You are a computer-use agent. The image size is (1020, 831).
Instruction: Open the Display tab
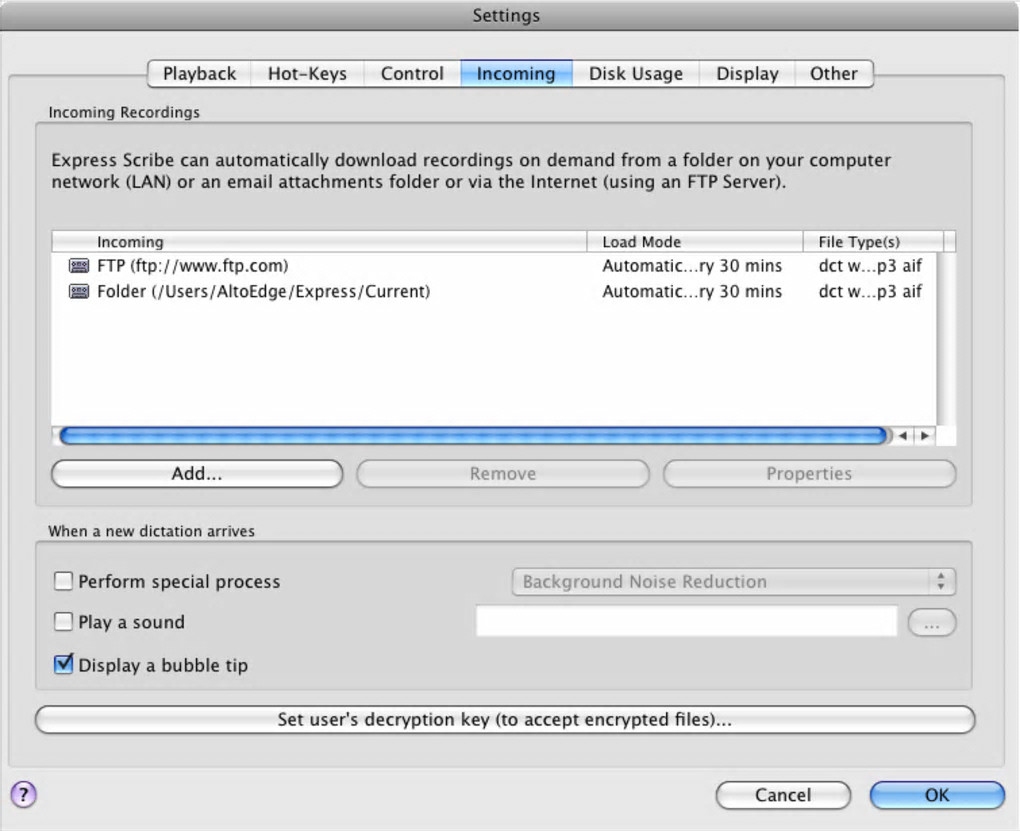pyautogui.click(x=747, y=74)
